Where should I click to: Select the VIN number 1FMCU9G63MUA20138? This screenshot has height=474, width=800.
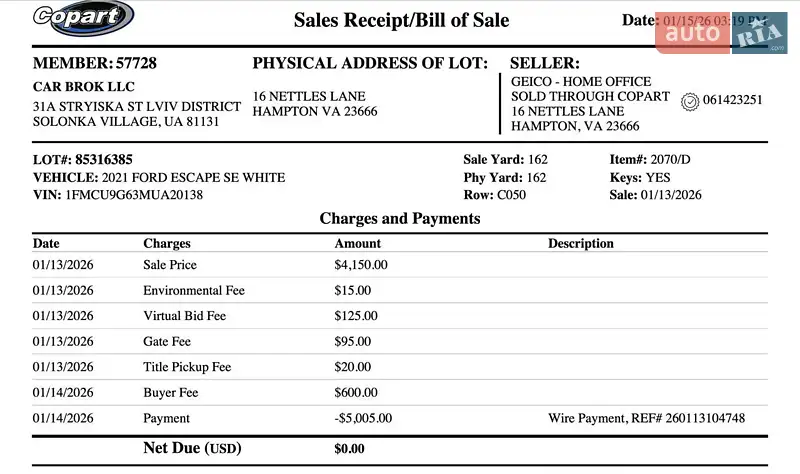(134, 195)
